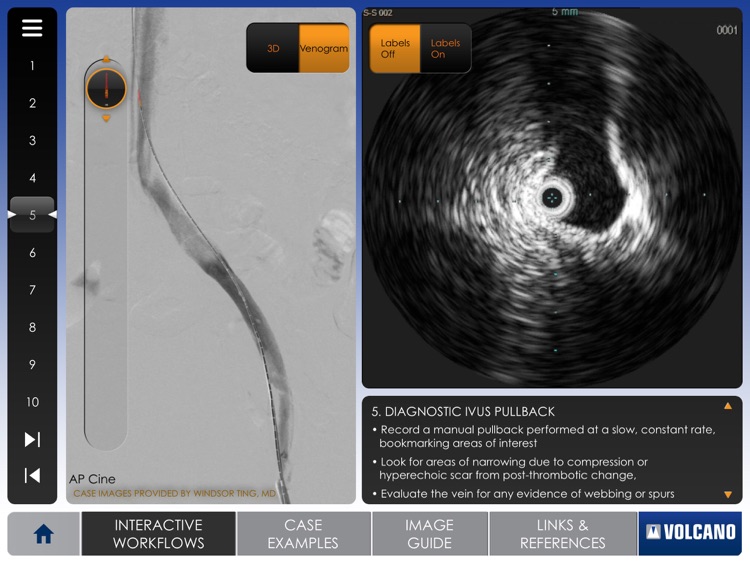Turn labels on for IVUS image

coord(445,48)
